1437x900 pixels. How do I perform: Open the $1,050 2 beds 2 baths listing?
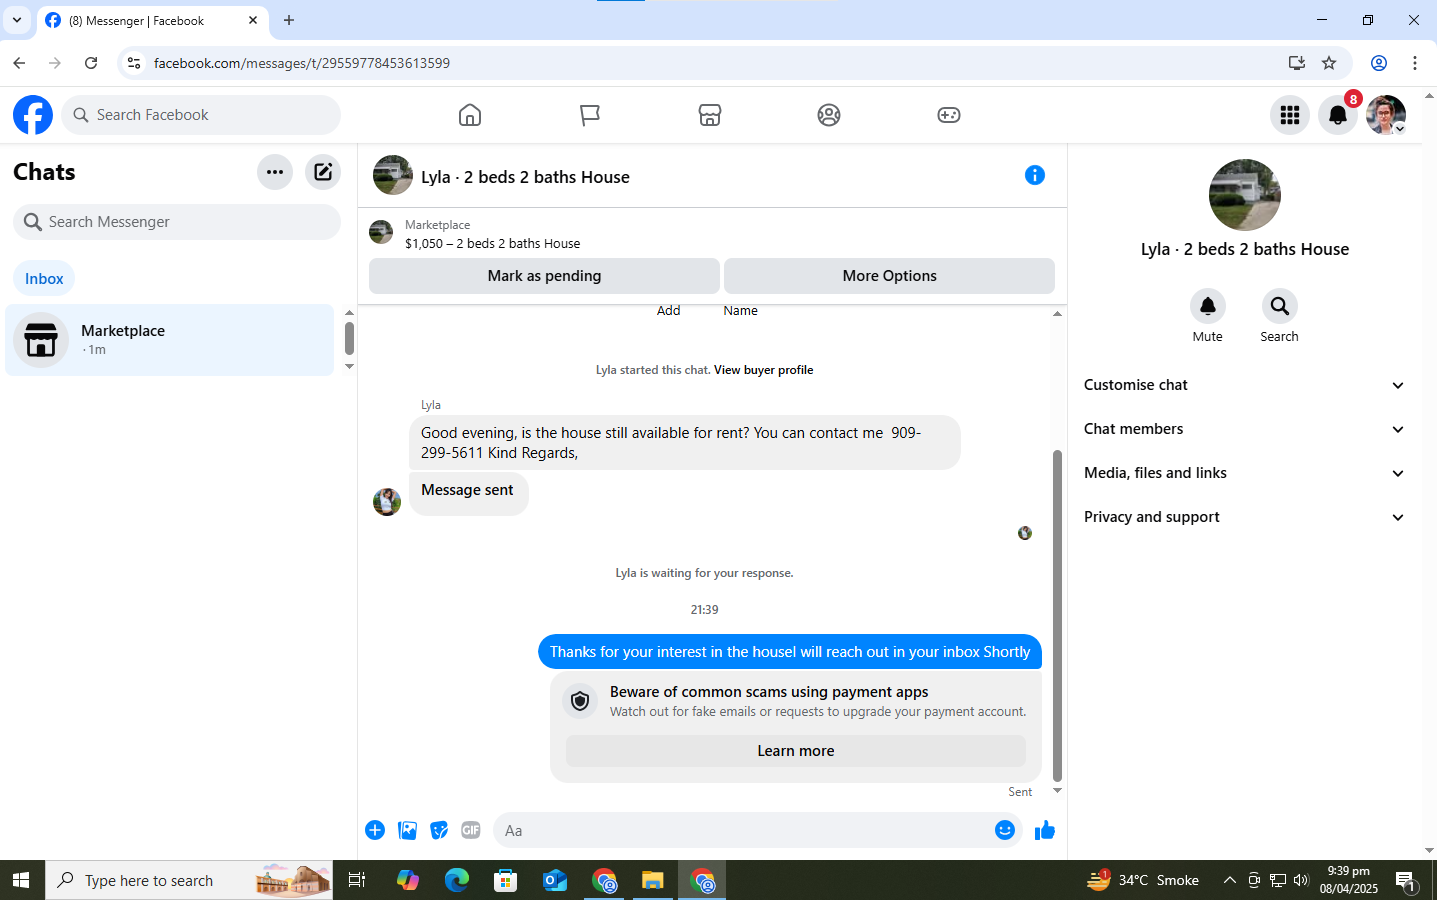492,243
